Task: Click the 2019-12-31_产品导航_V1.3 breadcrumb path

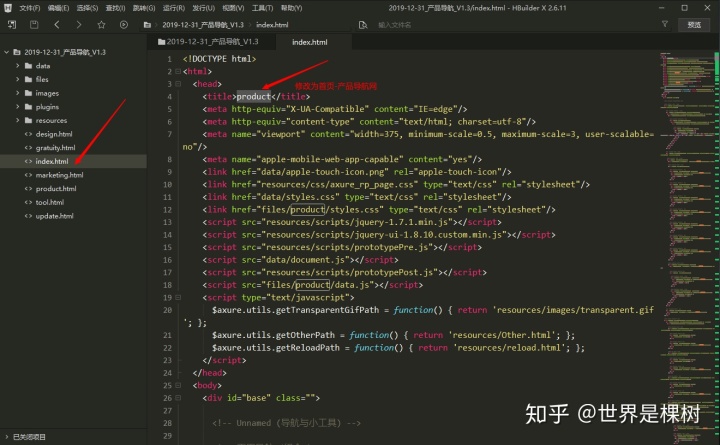Action: coord(203,25)
